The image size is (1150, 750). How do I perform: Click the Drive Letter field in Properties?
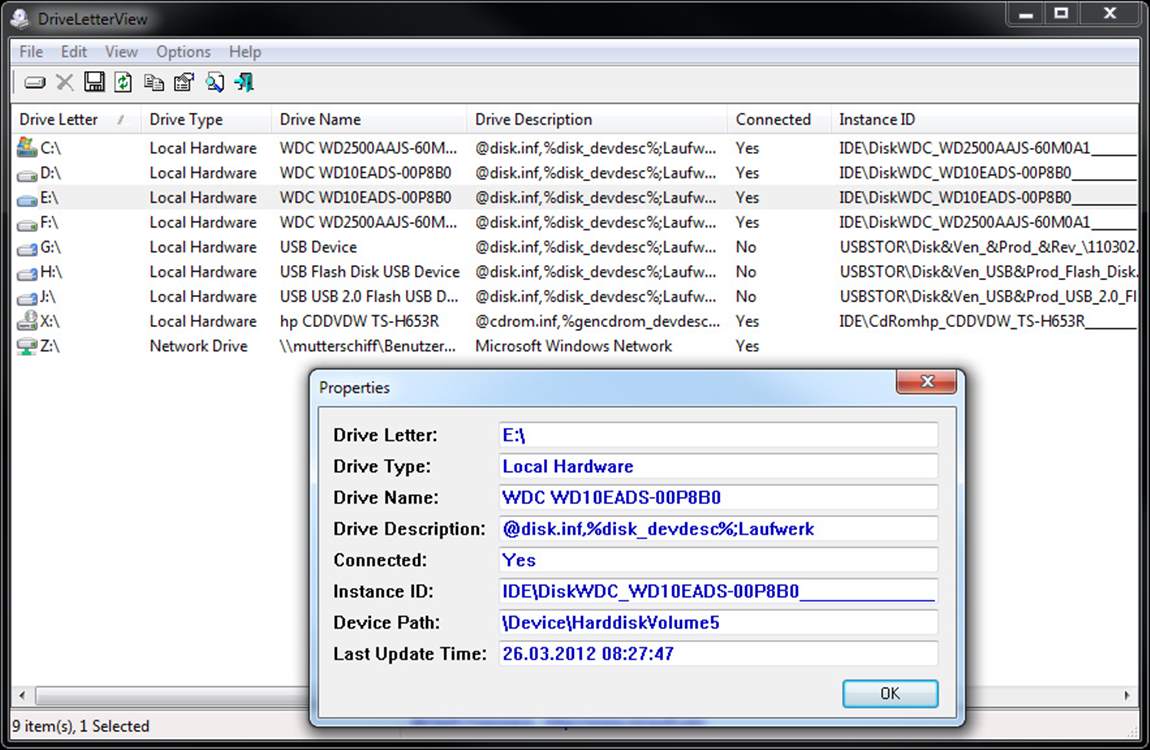pyautogui.click(x=718, y=435)
